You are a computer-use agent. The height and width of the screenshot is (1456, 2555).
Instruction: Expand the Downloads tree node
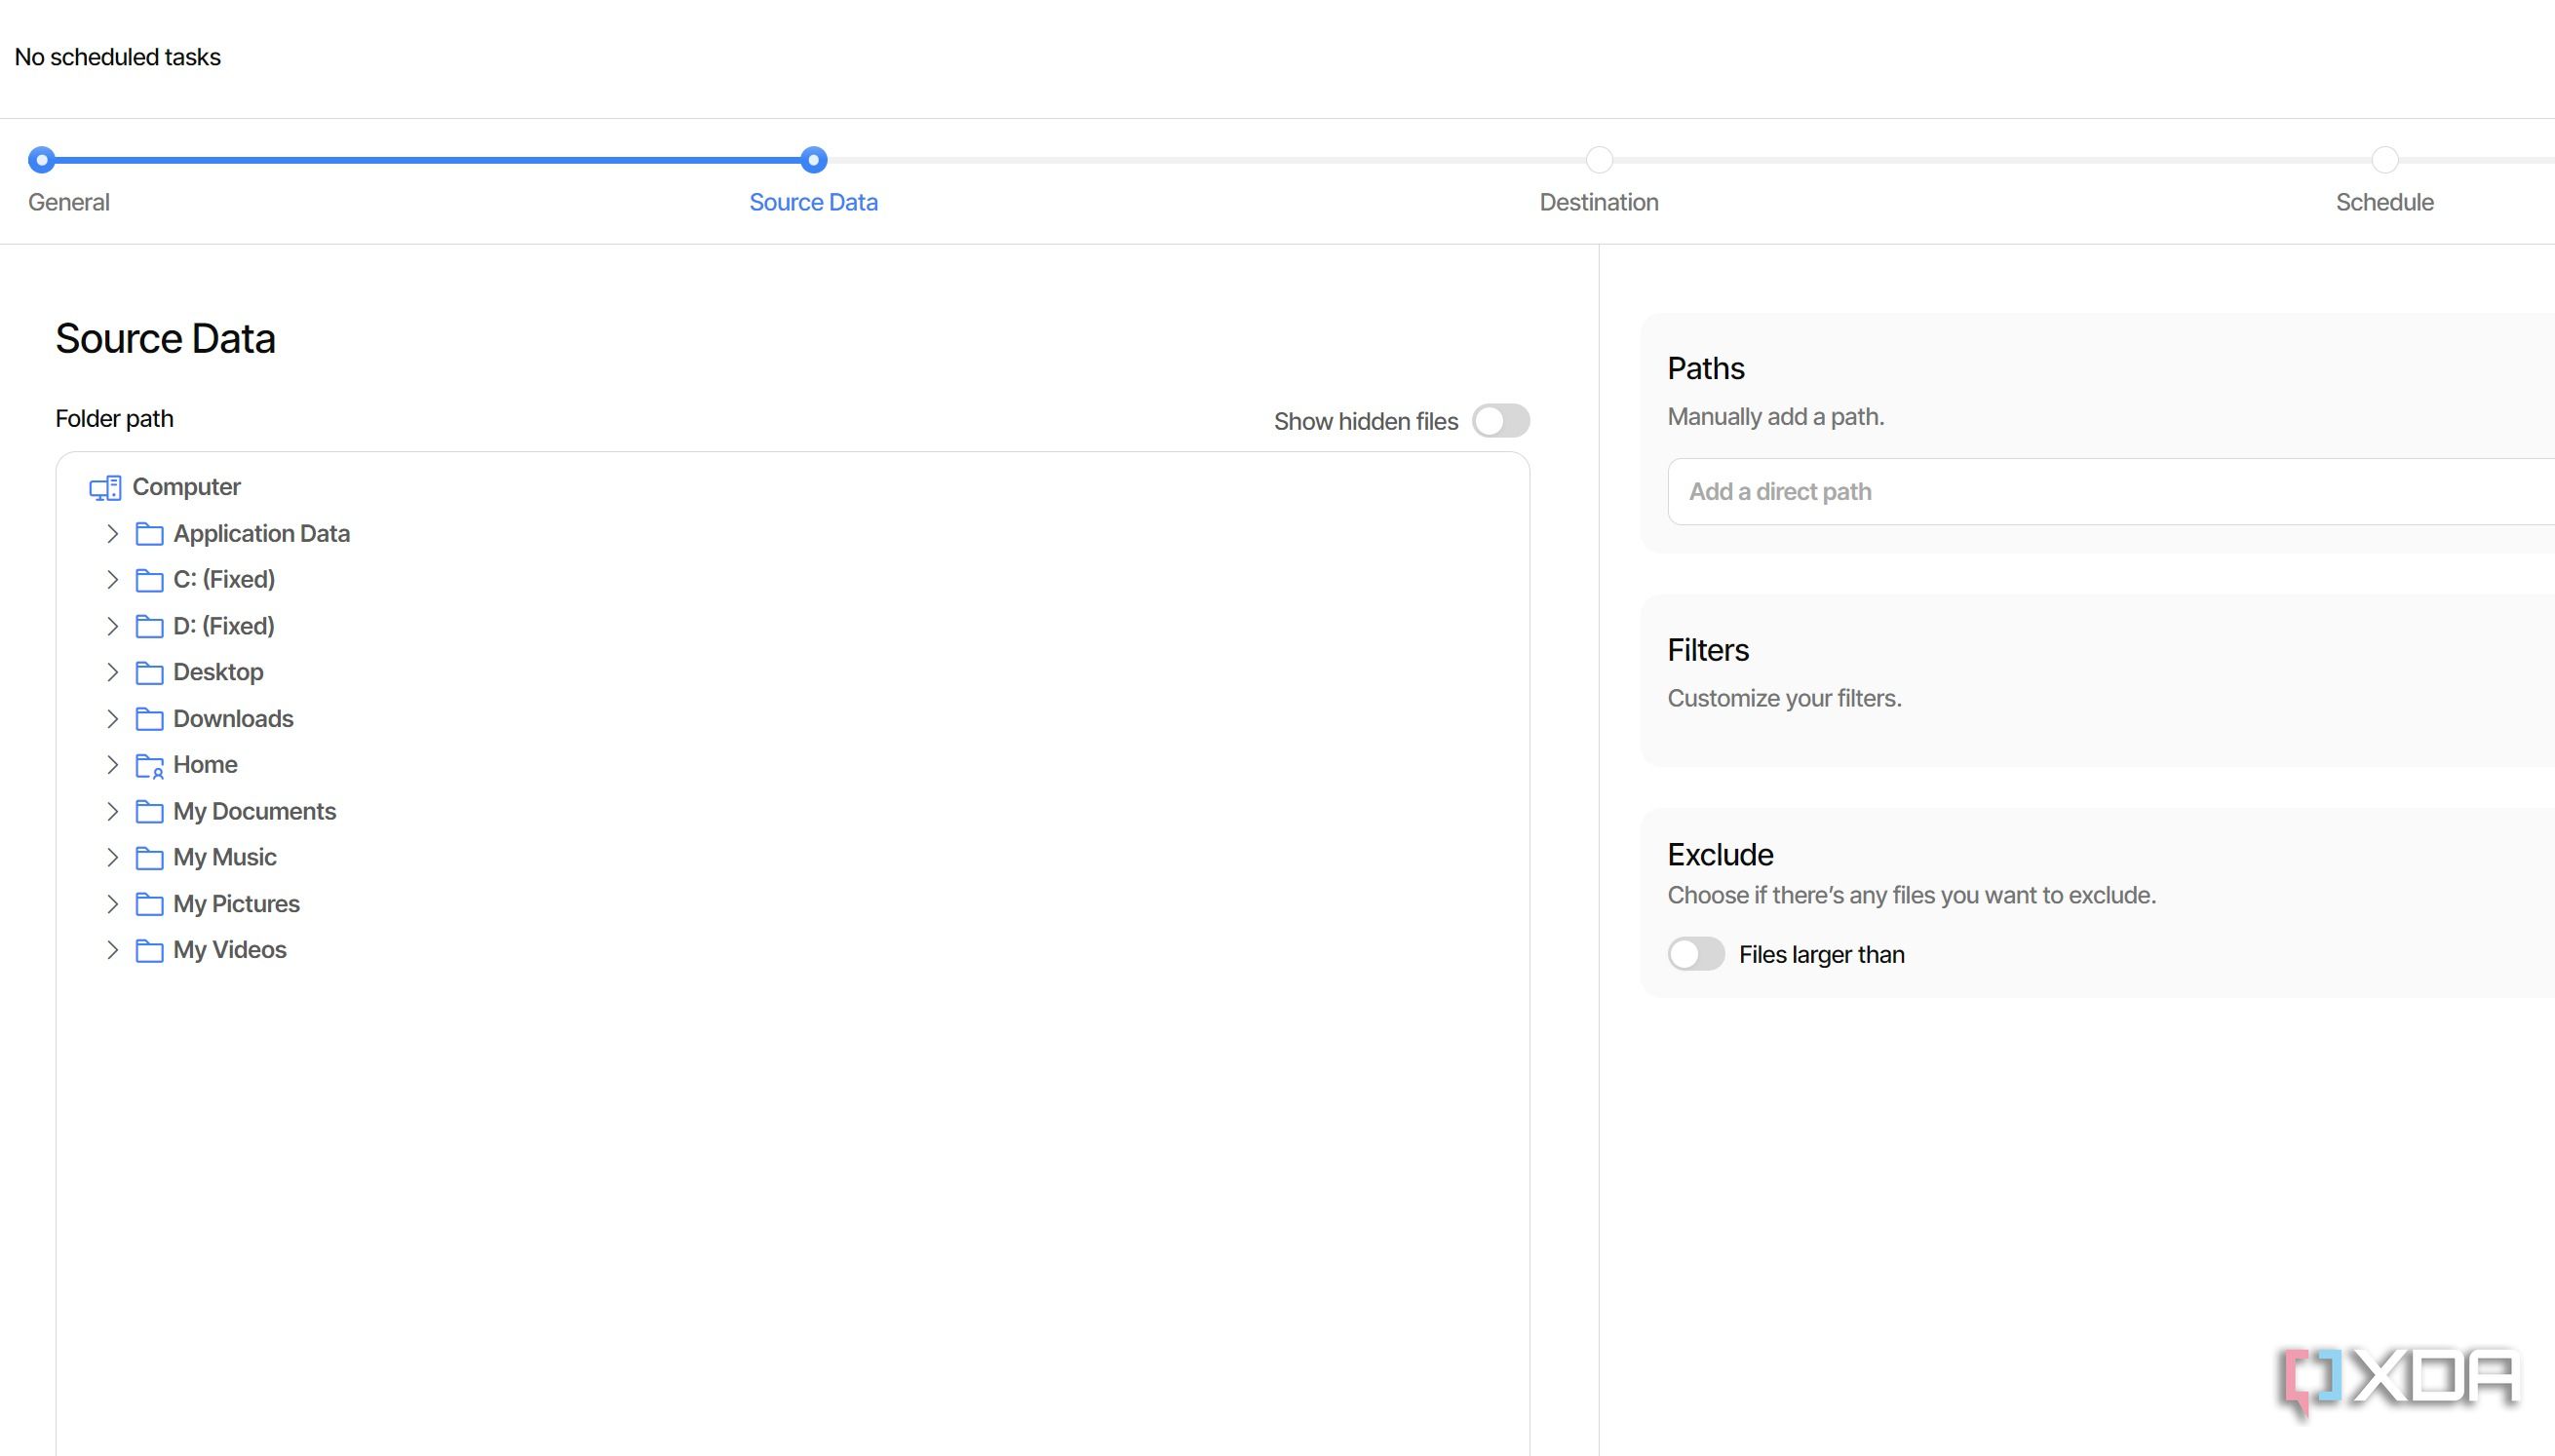pos(112,719)
